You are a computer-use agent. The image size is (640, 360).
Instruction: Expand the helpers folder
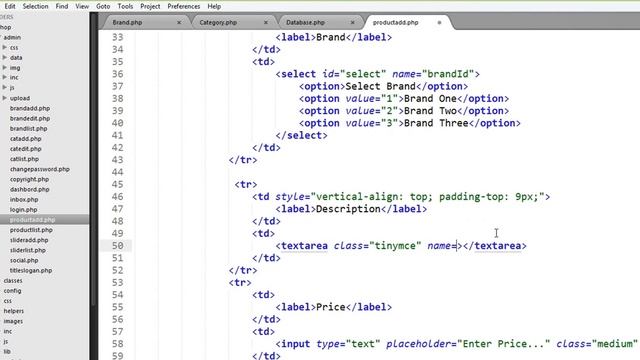(x=13, y=311)
